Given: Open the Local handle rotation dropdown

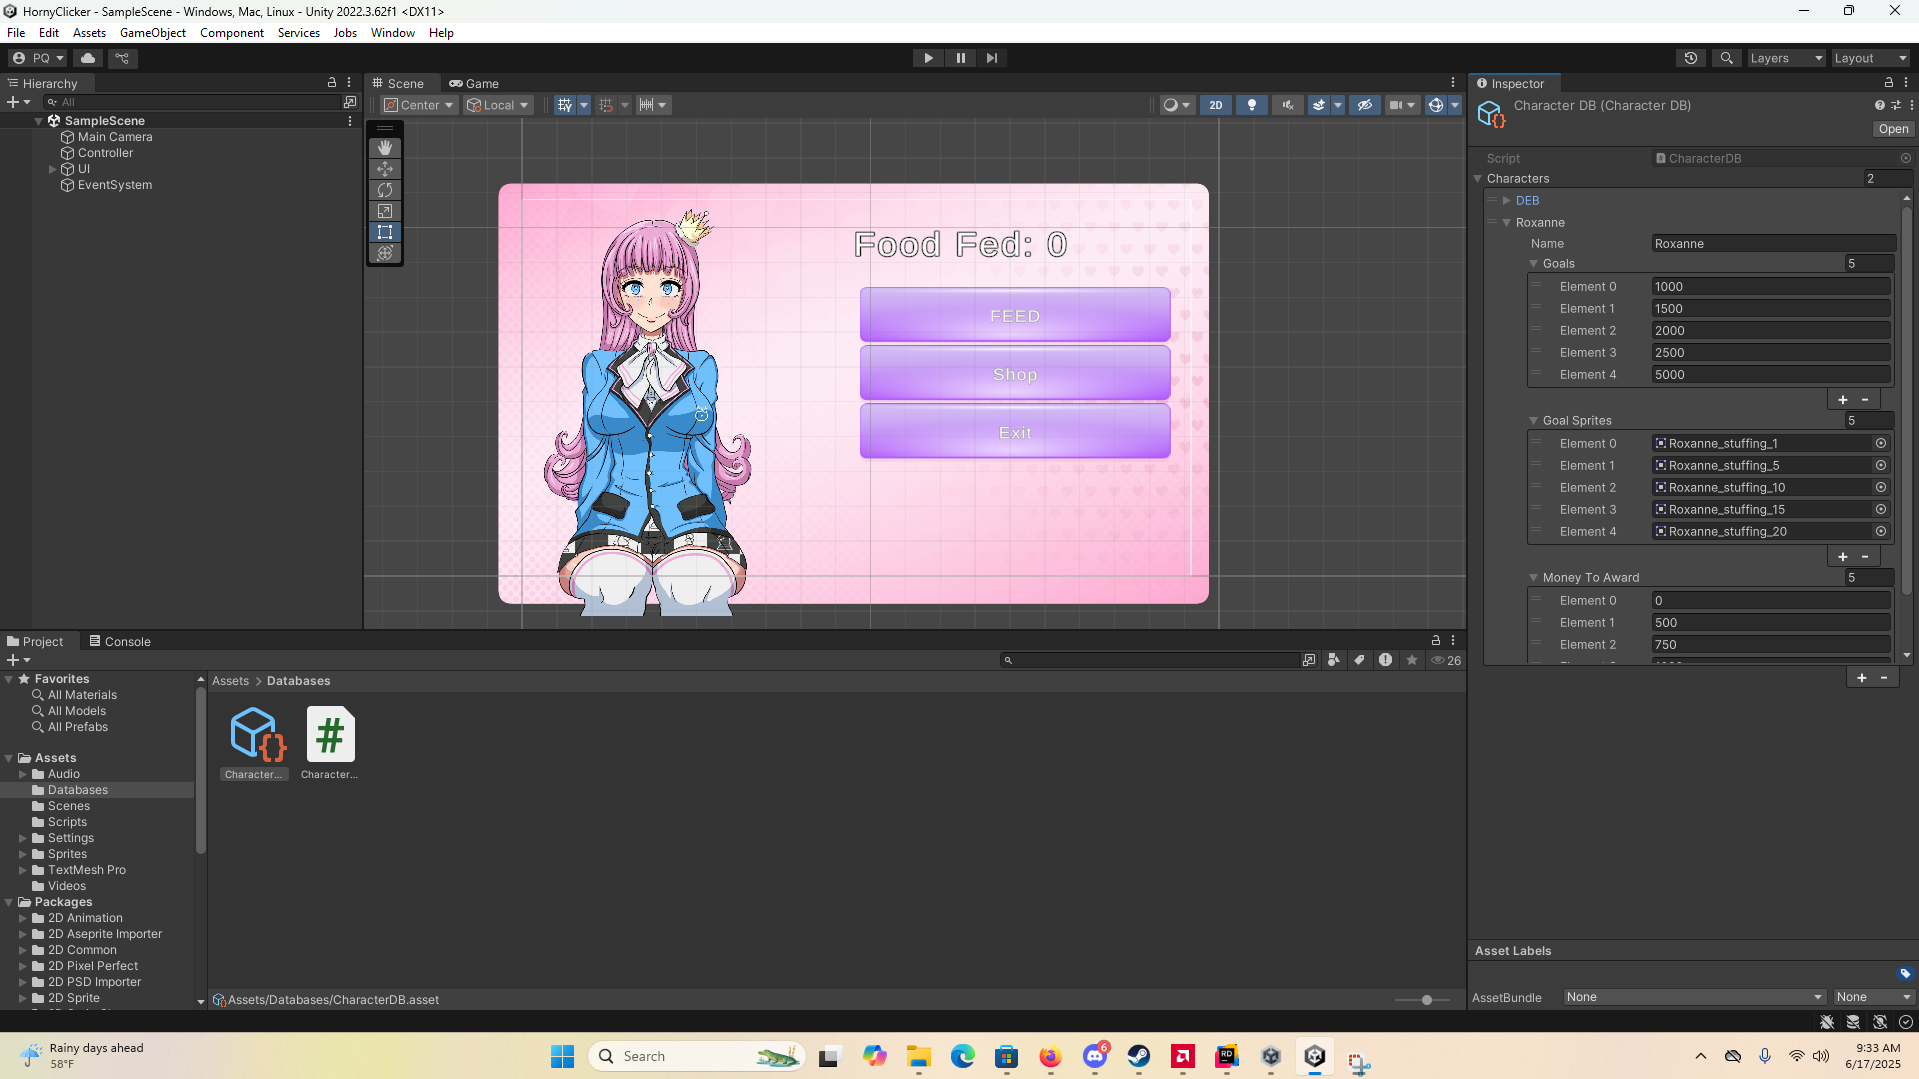Looking at the screenshot, I should (x=498, y=105).
